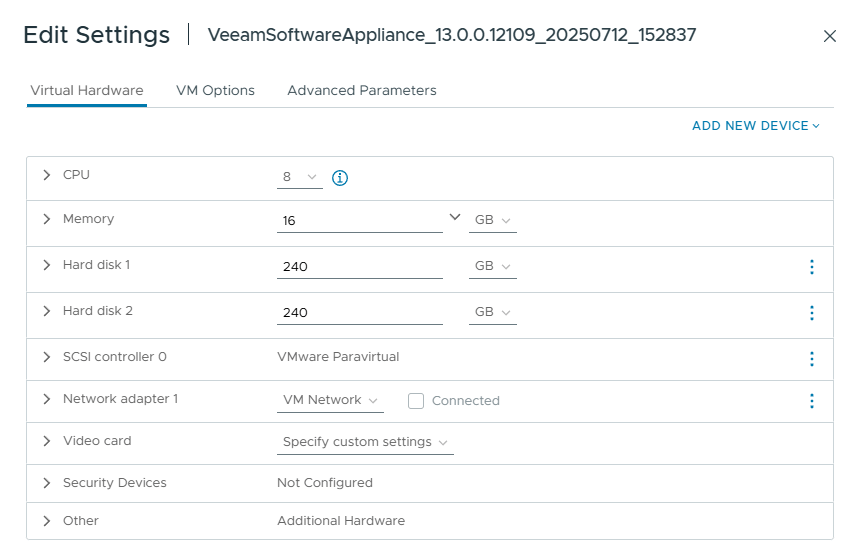Expand the Video card section
This screenshot has width=860, height=547.
[46, 441]
